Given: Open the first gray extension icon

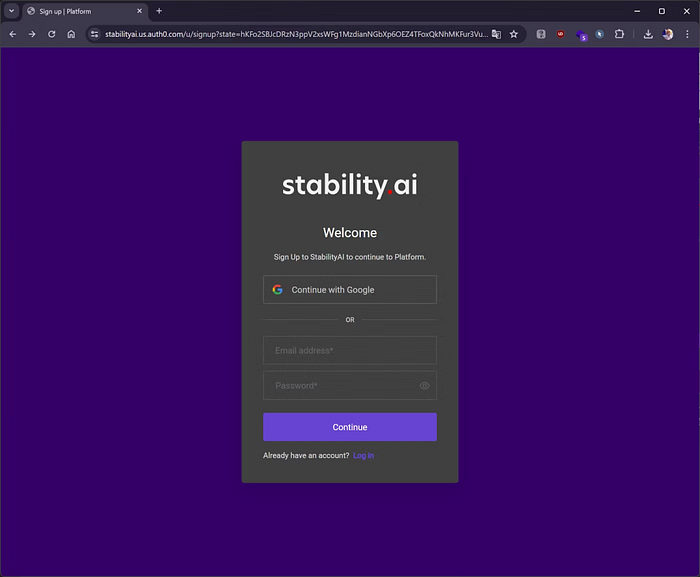Looking at the screenshot, I should point(541,34).
